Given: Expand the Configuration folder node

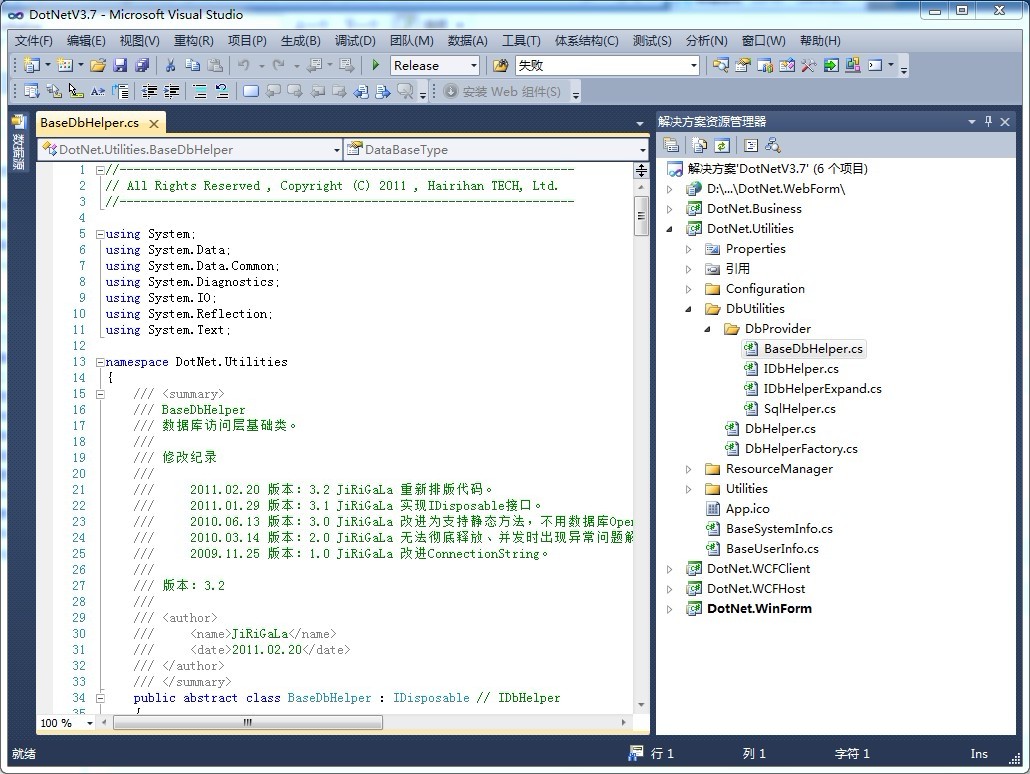Looking at the screenshot, I should pyautogui.click(x=688, y=289).
